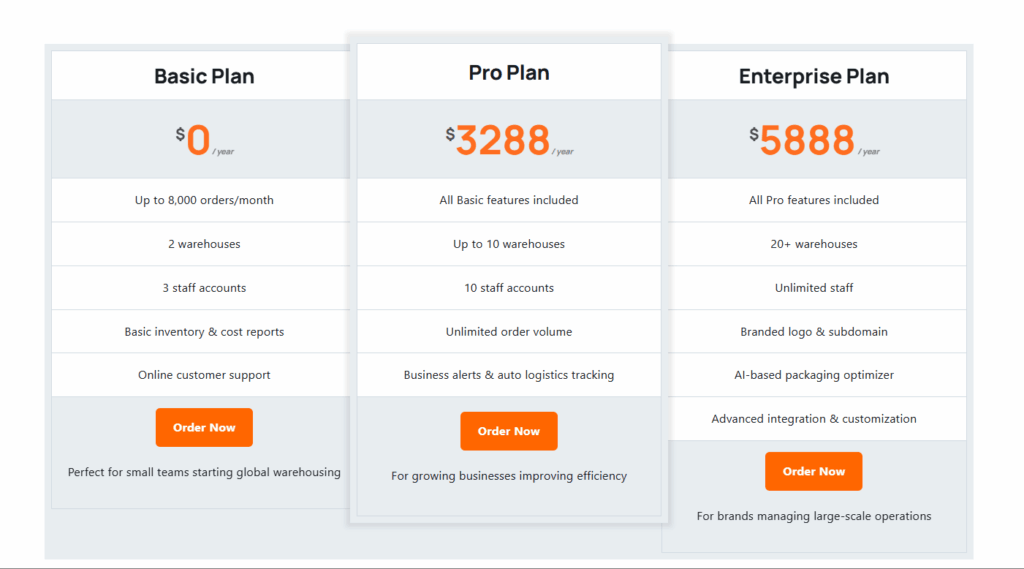Order the Enterprise Plan now
This screenshot has height=569, width=1024.
coord(813,472)
